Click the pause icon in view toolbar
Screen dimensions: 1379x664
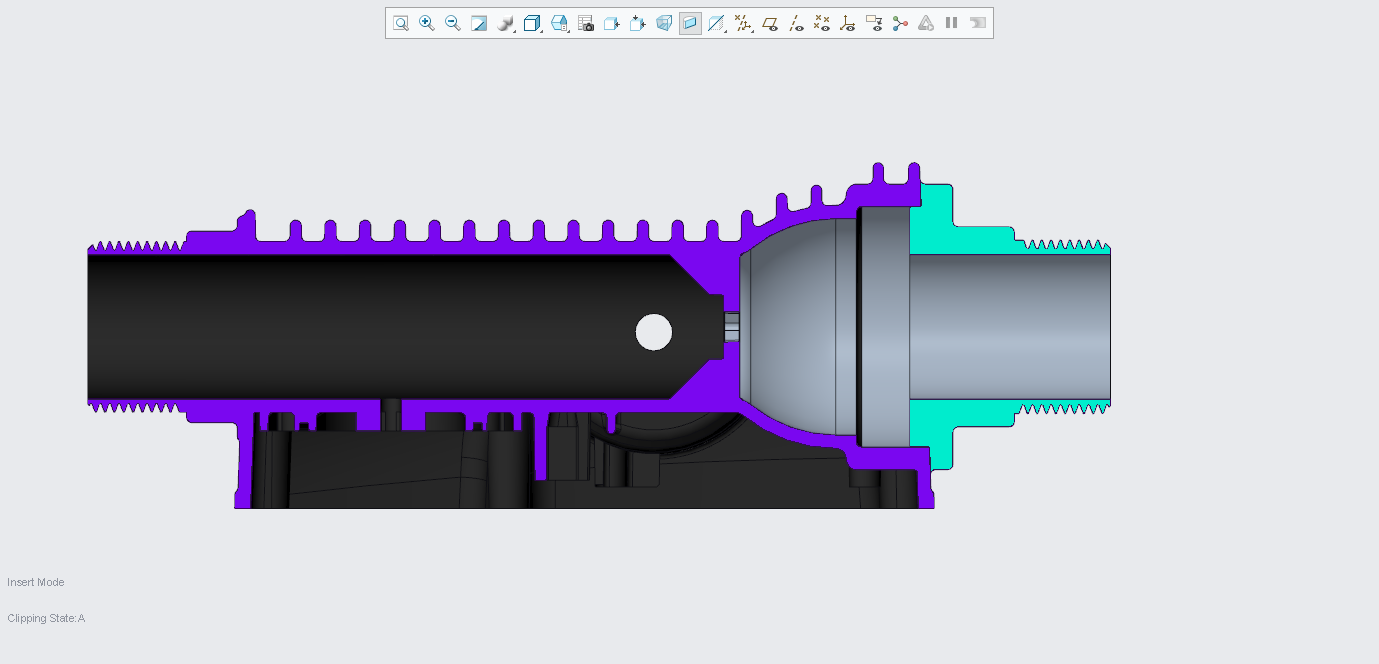[x=952, y=23]
